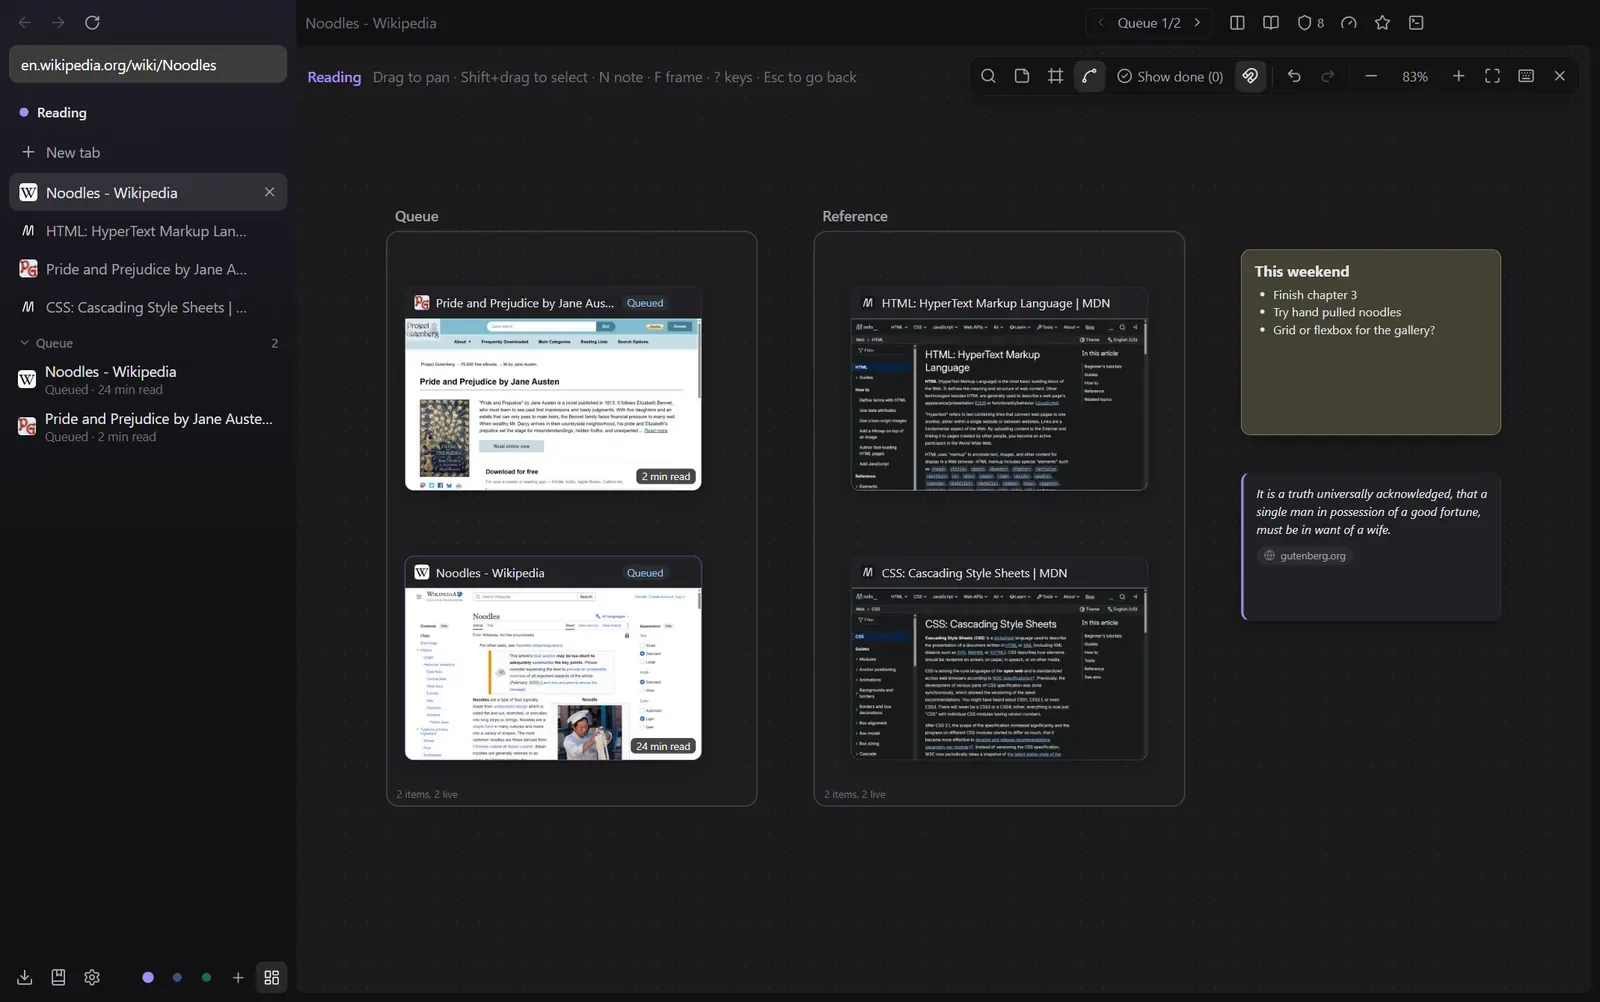
Task: Switch to CSS: Cascading Style Sheets tab
Action: pos(148,307)
